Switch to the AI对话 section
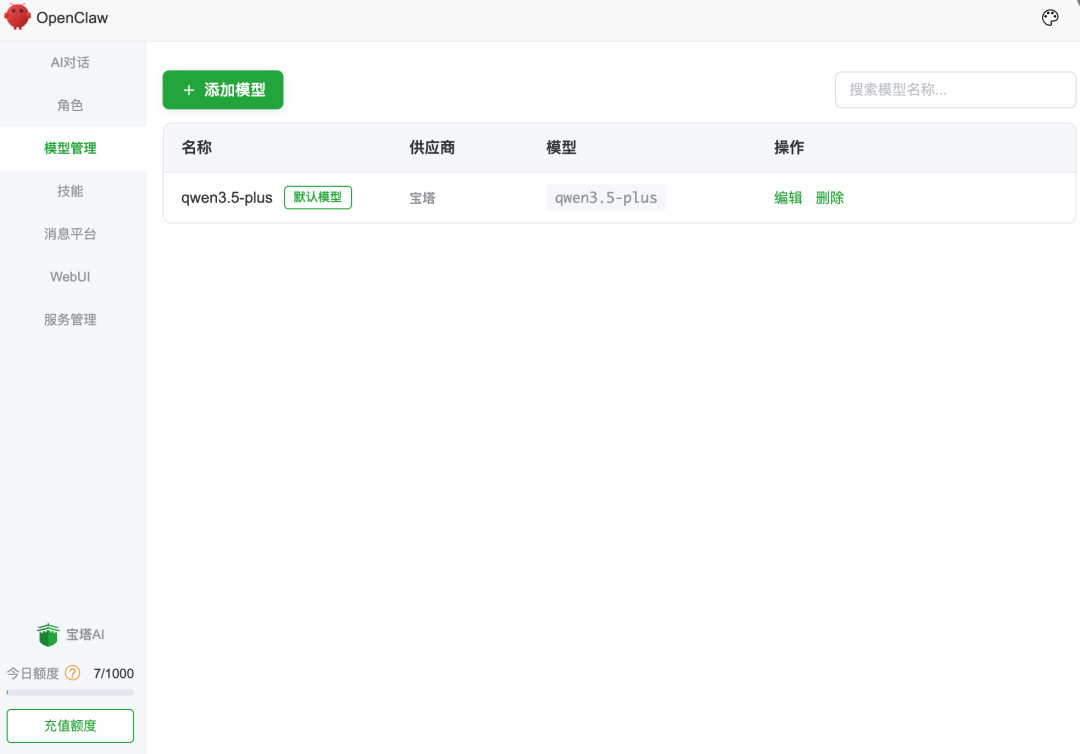This screenshot has width=1080, height=754. point(69,62)
